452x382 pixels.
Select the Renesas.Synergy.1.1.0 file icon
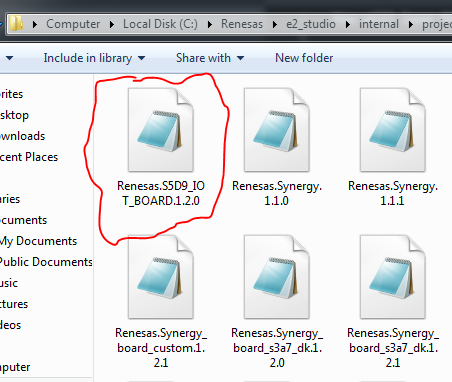pyautogui.click(x=277, y=130)
